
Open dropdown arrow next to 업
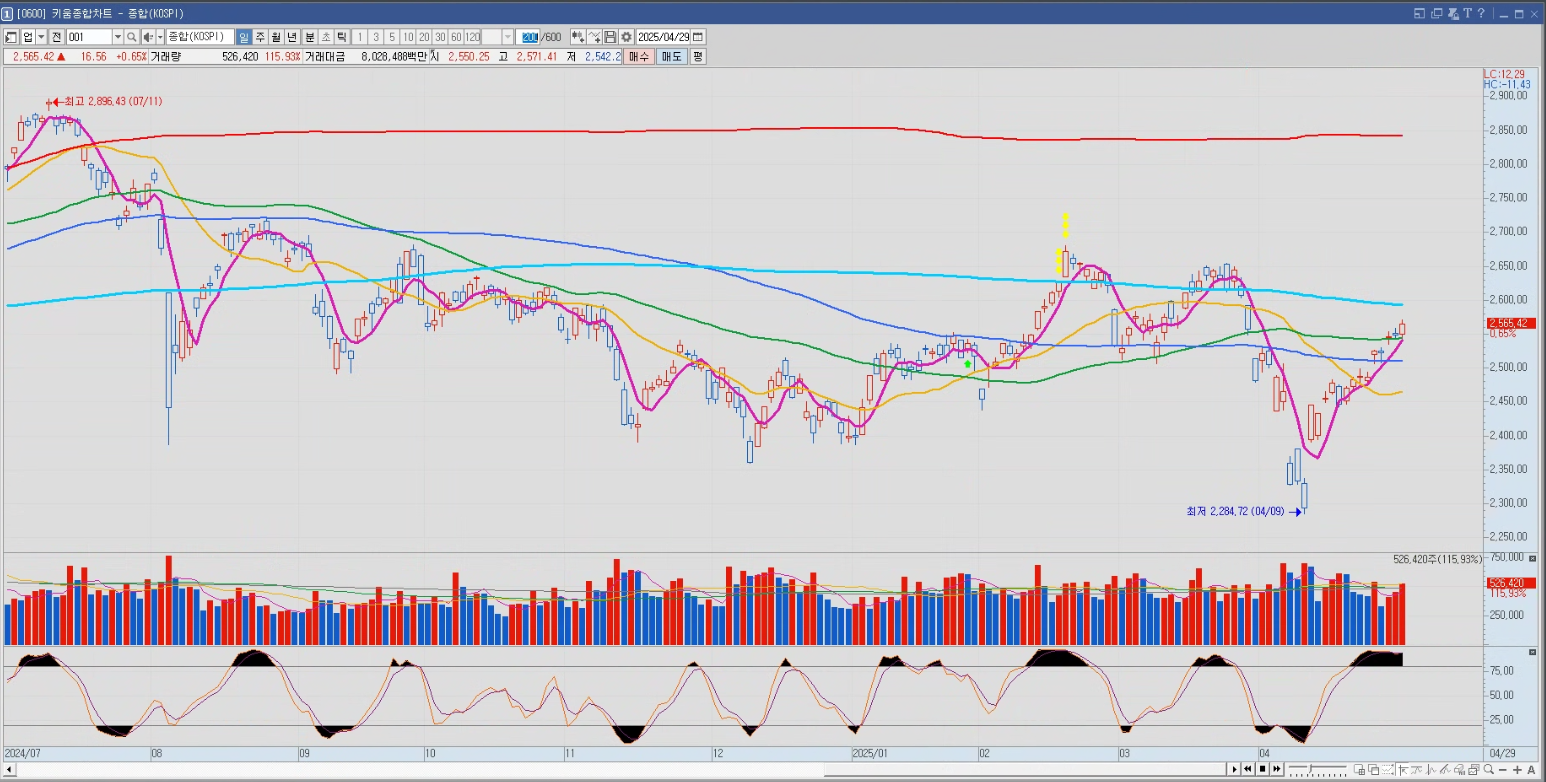41,37
